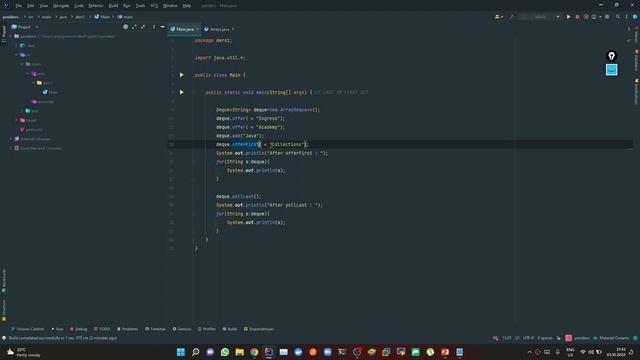Open File Explorer from the taskbar
640x360 pixels.
click(240, 352)
